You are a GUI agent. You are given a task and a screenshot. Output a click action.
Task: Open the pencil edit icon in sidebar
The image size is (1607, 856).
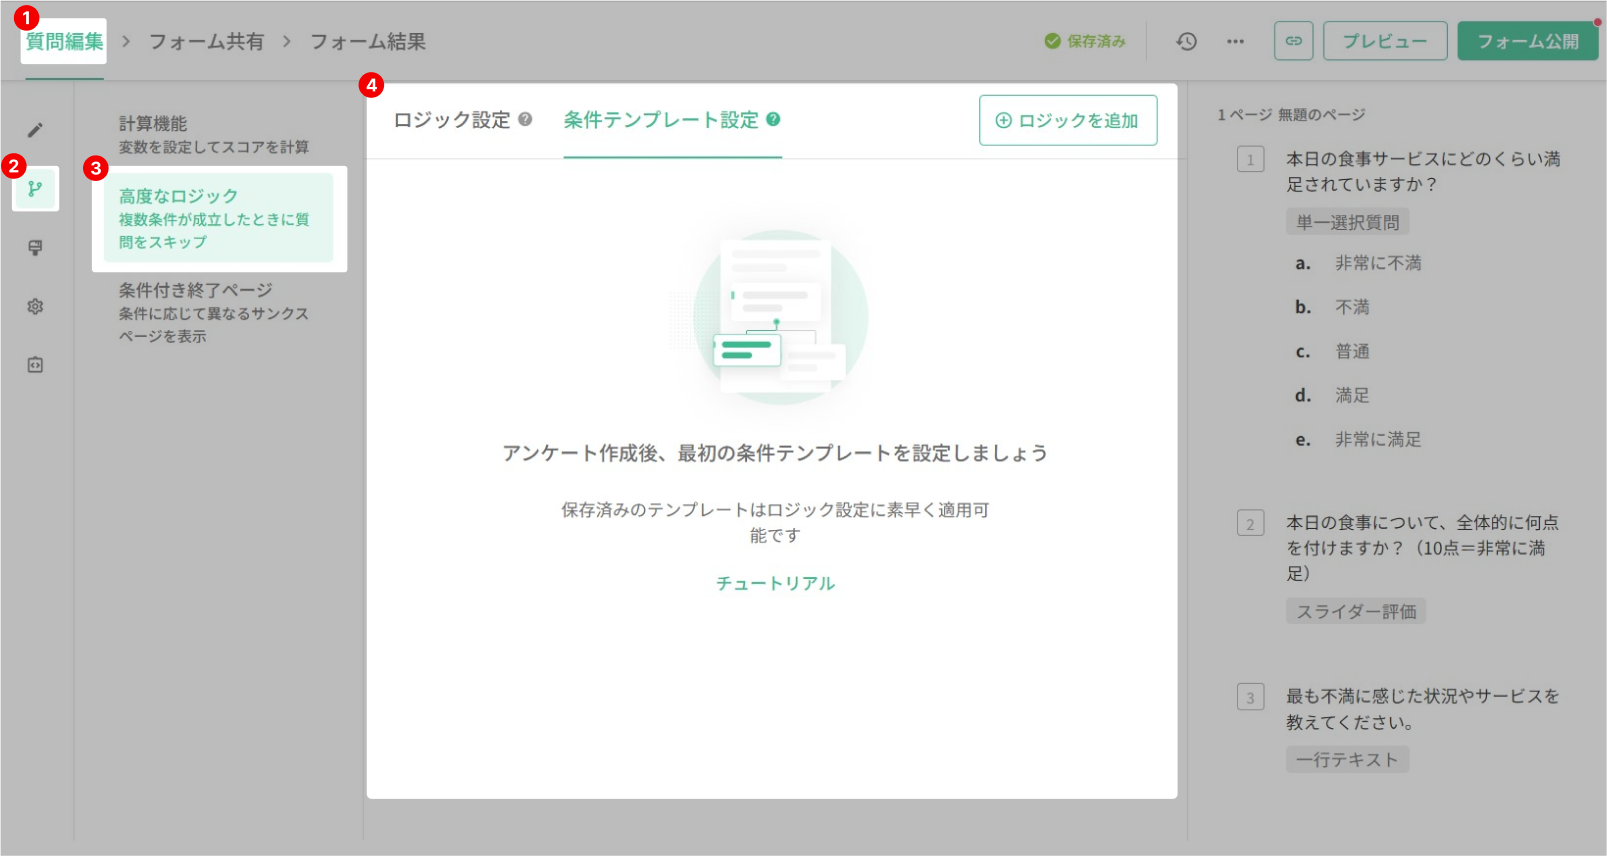[35, 130]
